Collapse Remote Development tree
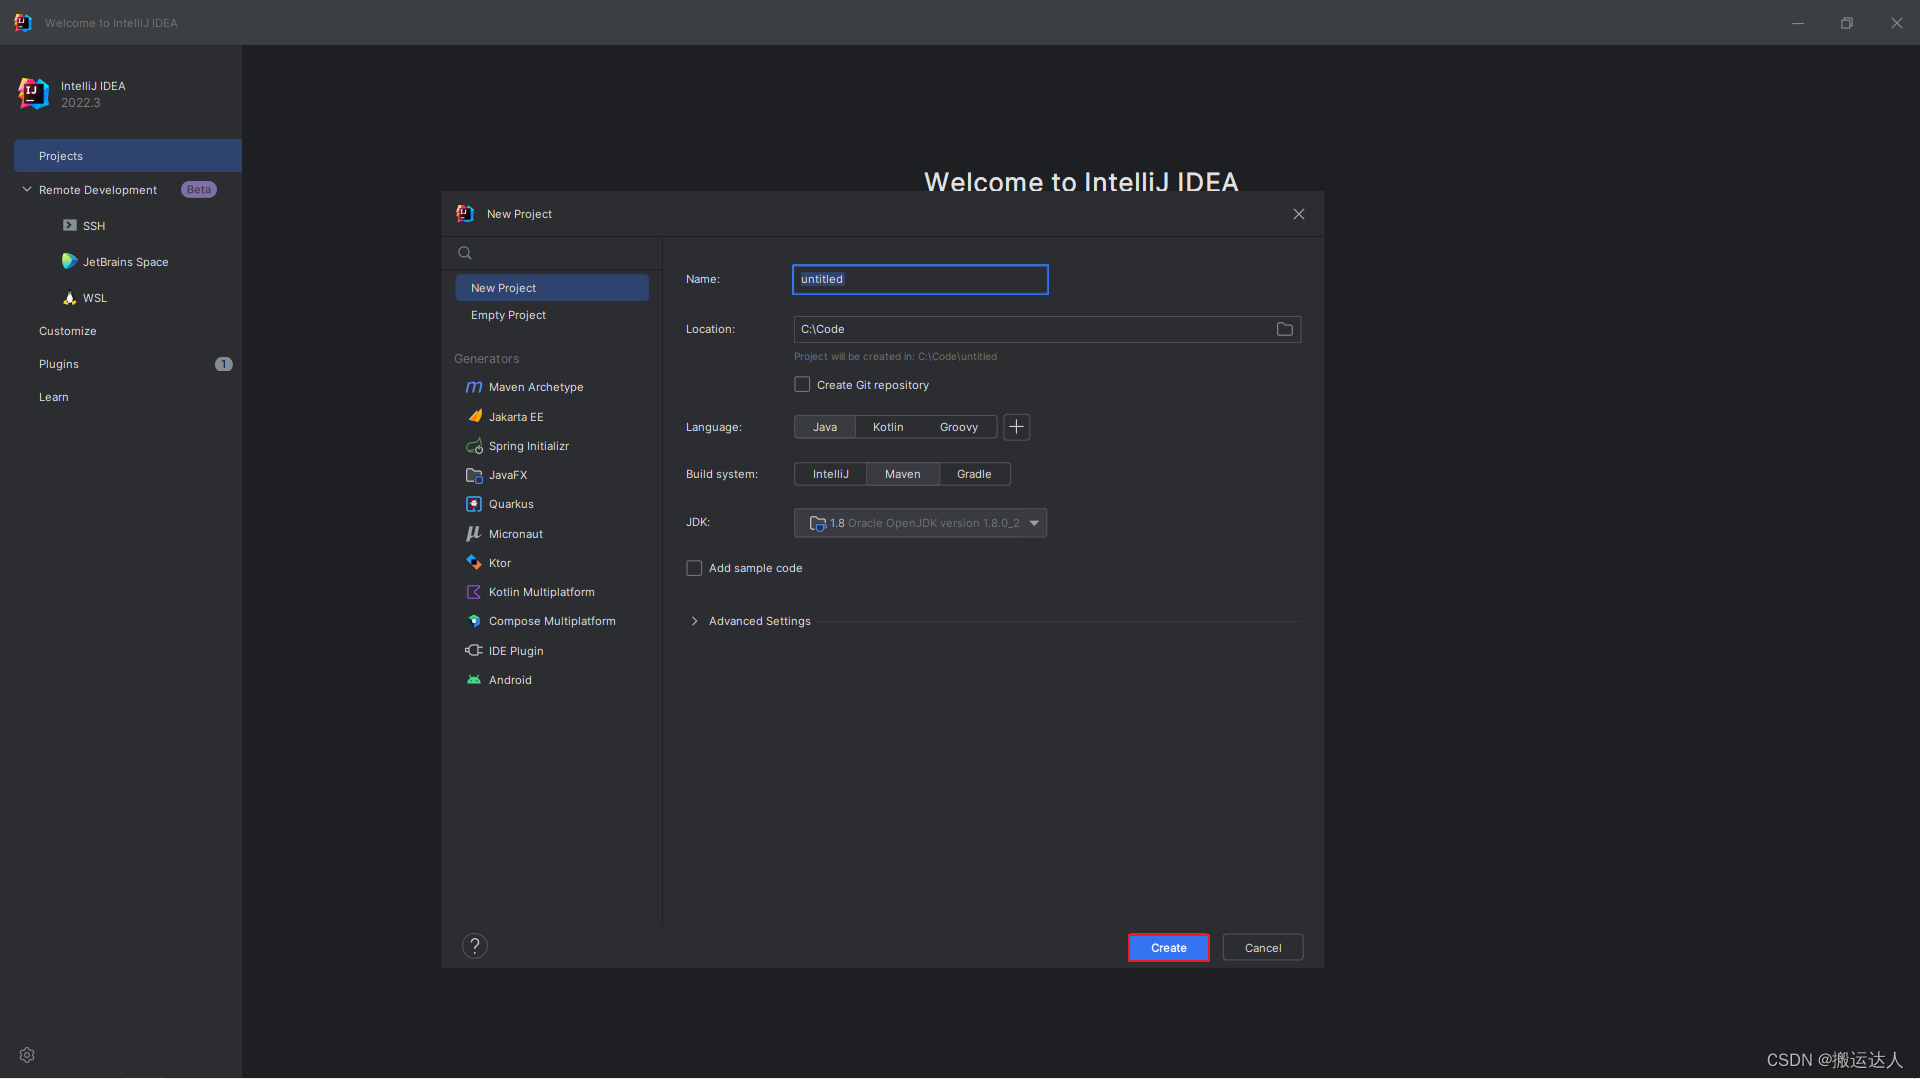The image size is (1920, 1079). [x=27, y=190]
